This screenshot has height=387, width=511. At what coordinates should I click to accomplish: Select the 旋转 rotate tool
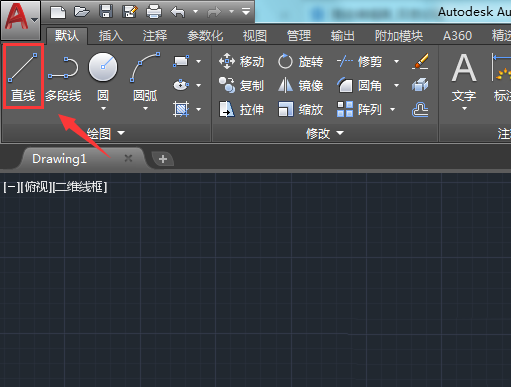(300, 62)
